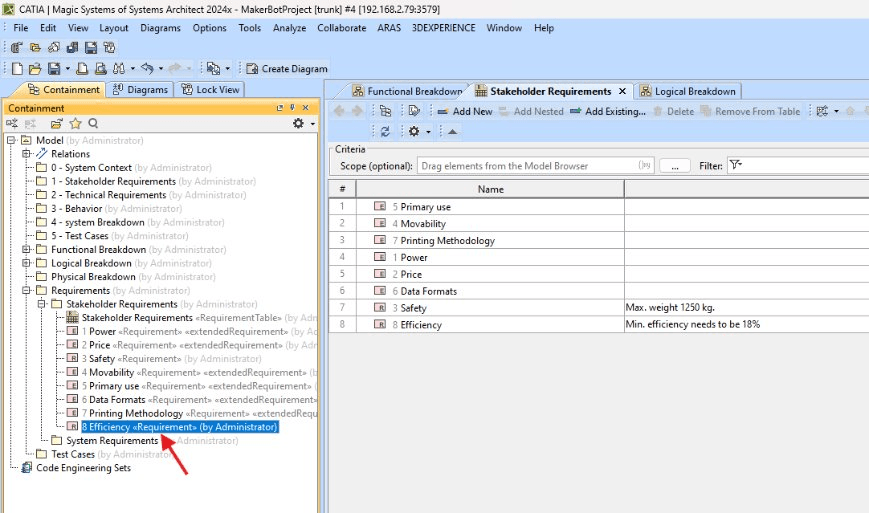Switch to the Lock View tab
869x513 pixels.
point(211,89)
